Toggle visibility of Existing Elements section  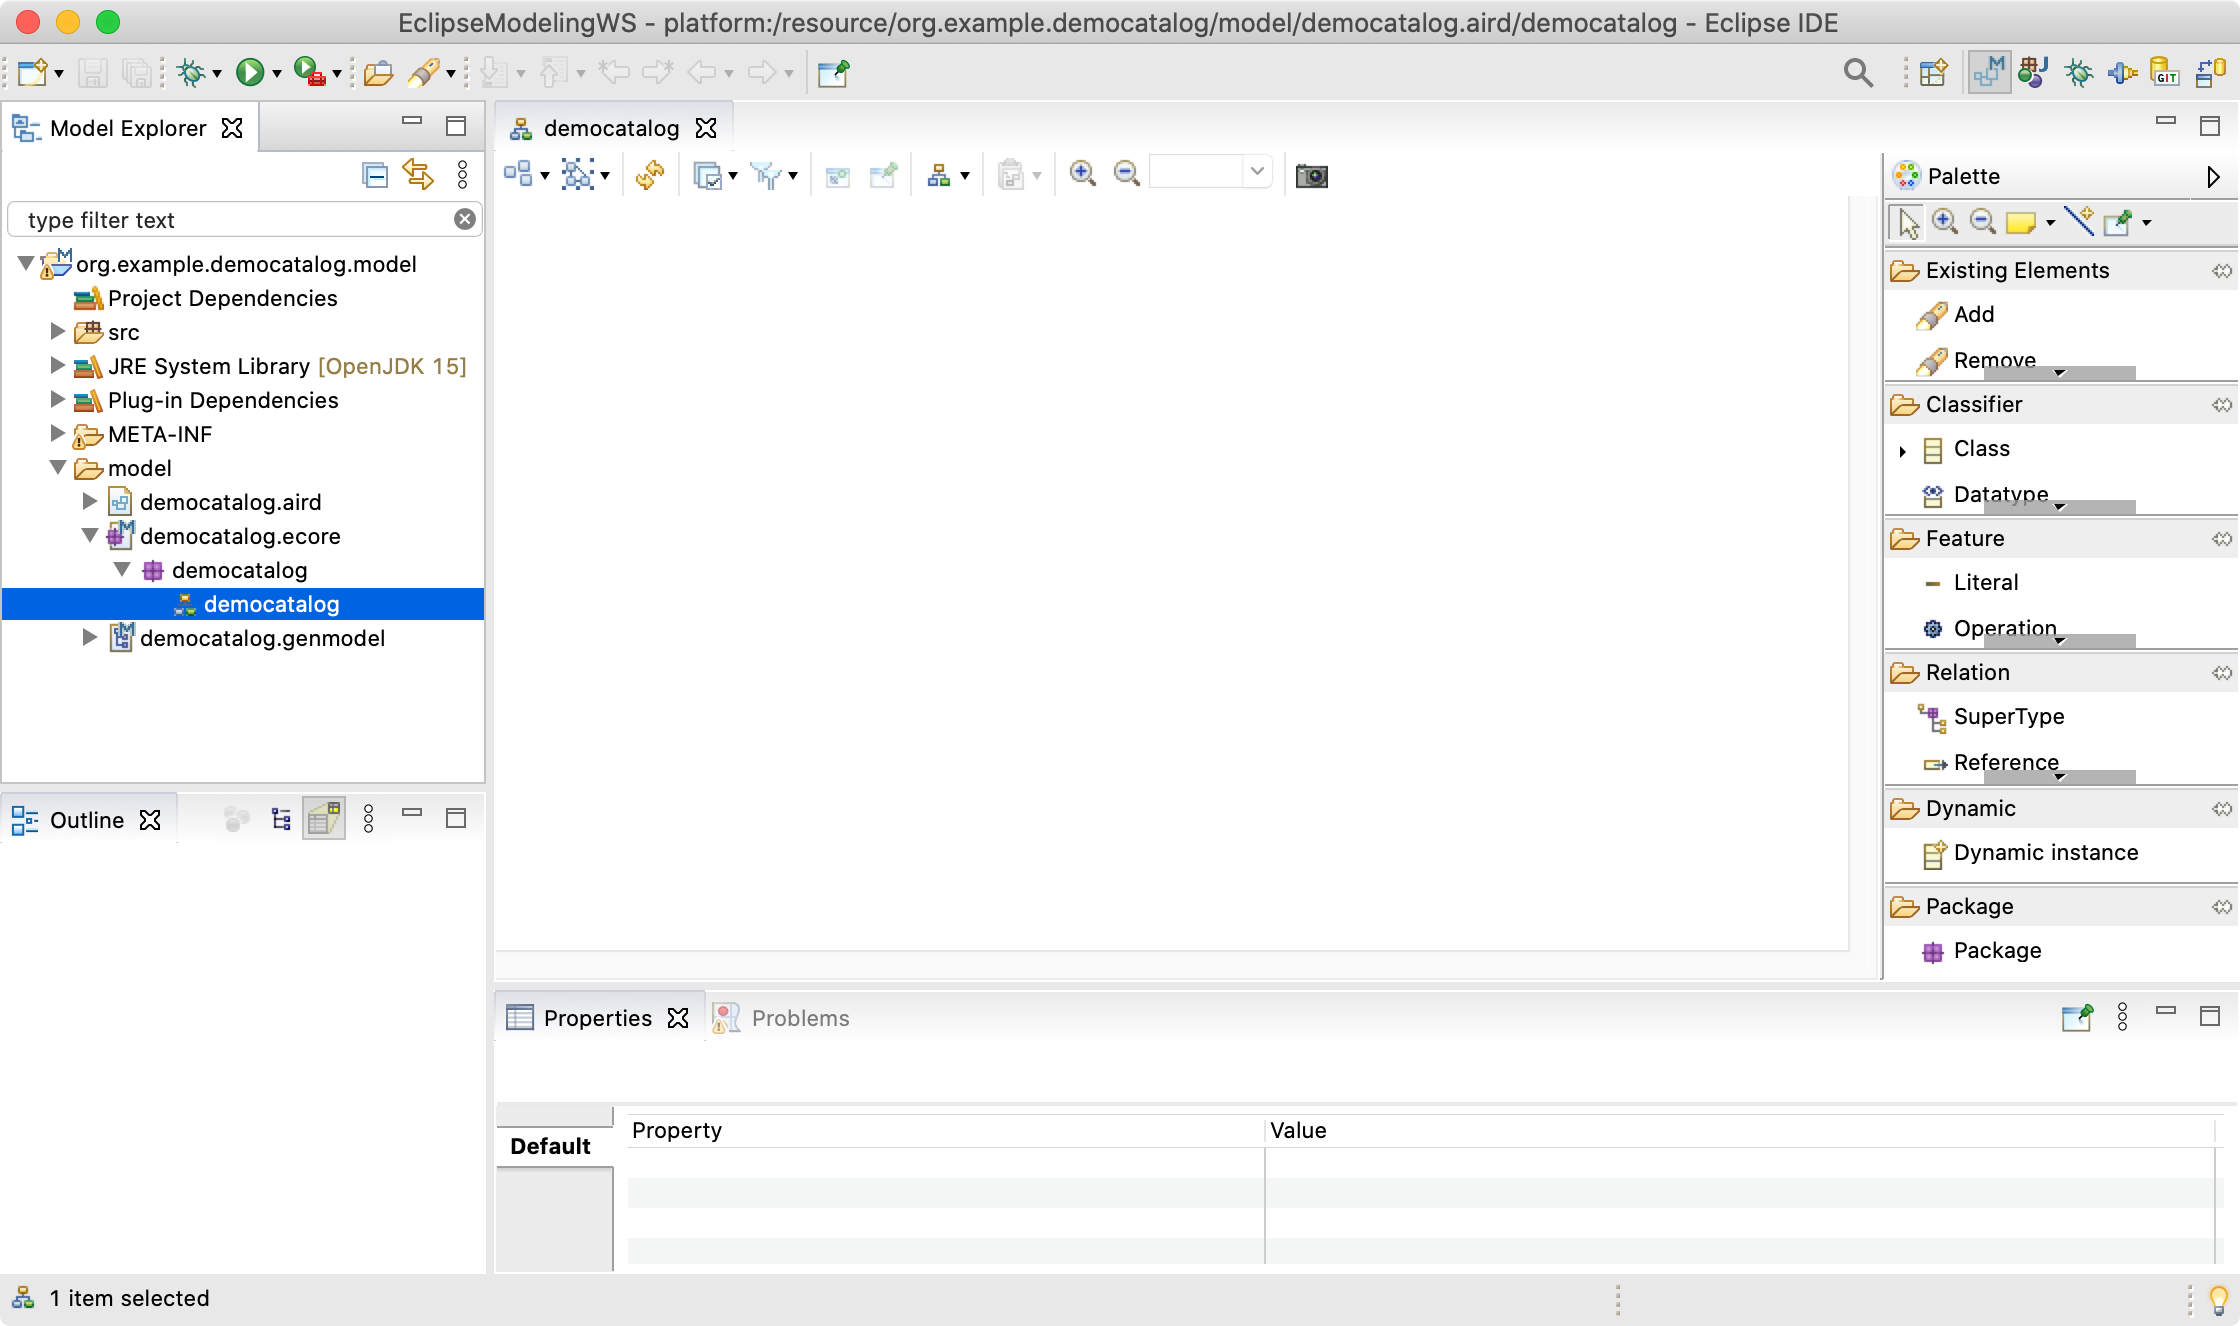point(2221,268)
